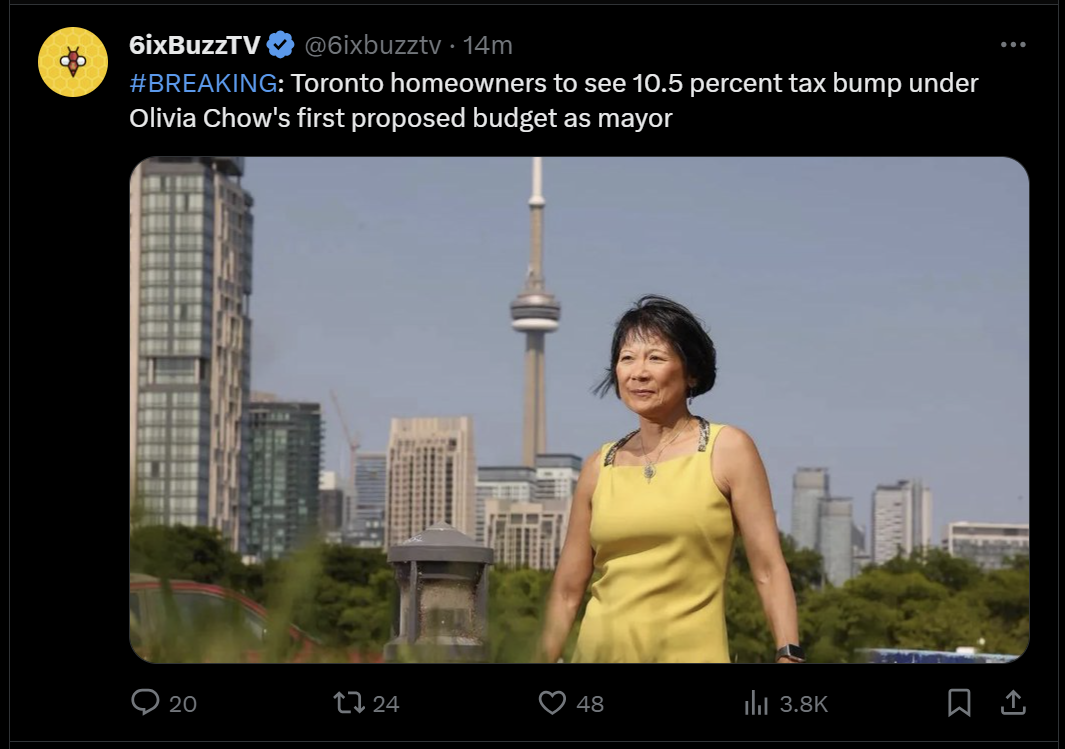The image size is (1065, 749).
Task: Click the tweet text about Olivia Chow's budget
Action: pyautogui.click(x=554, y=101)
